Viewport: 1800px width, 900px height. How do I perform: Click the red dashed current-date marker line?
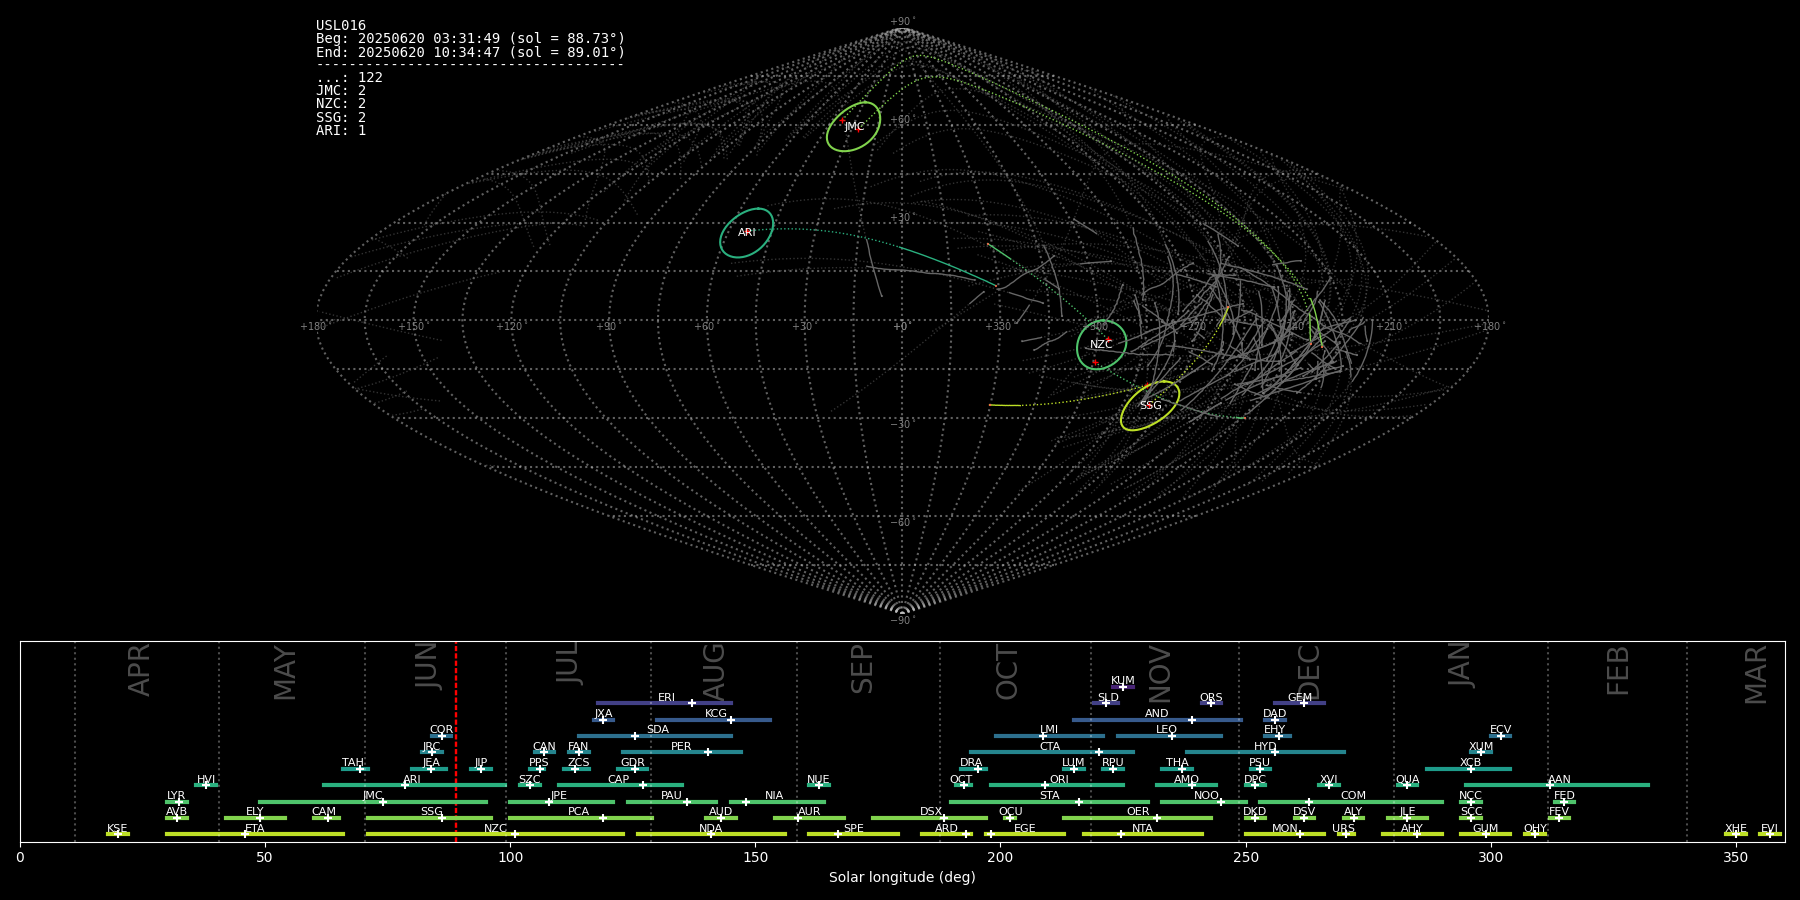456,741
